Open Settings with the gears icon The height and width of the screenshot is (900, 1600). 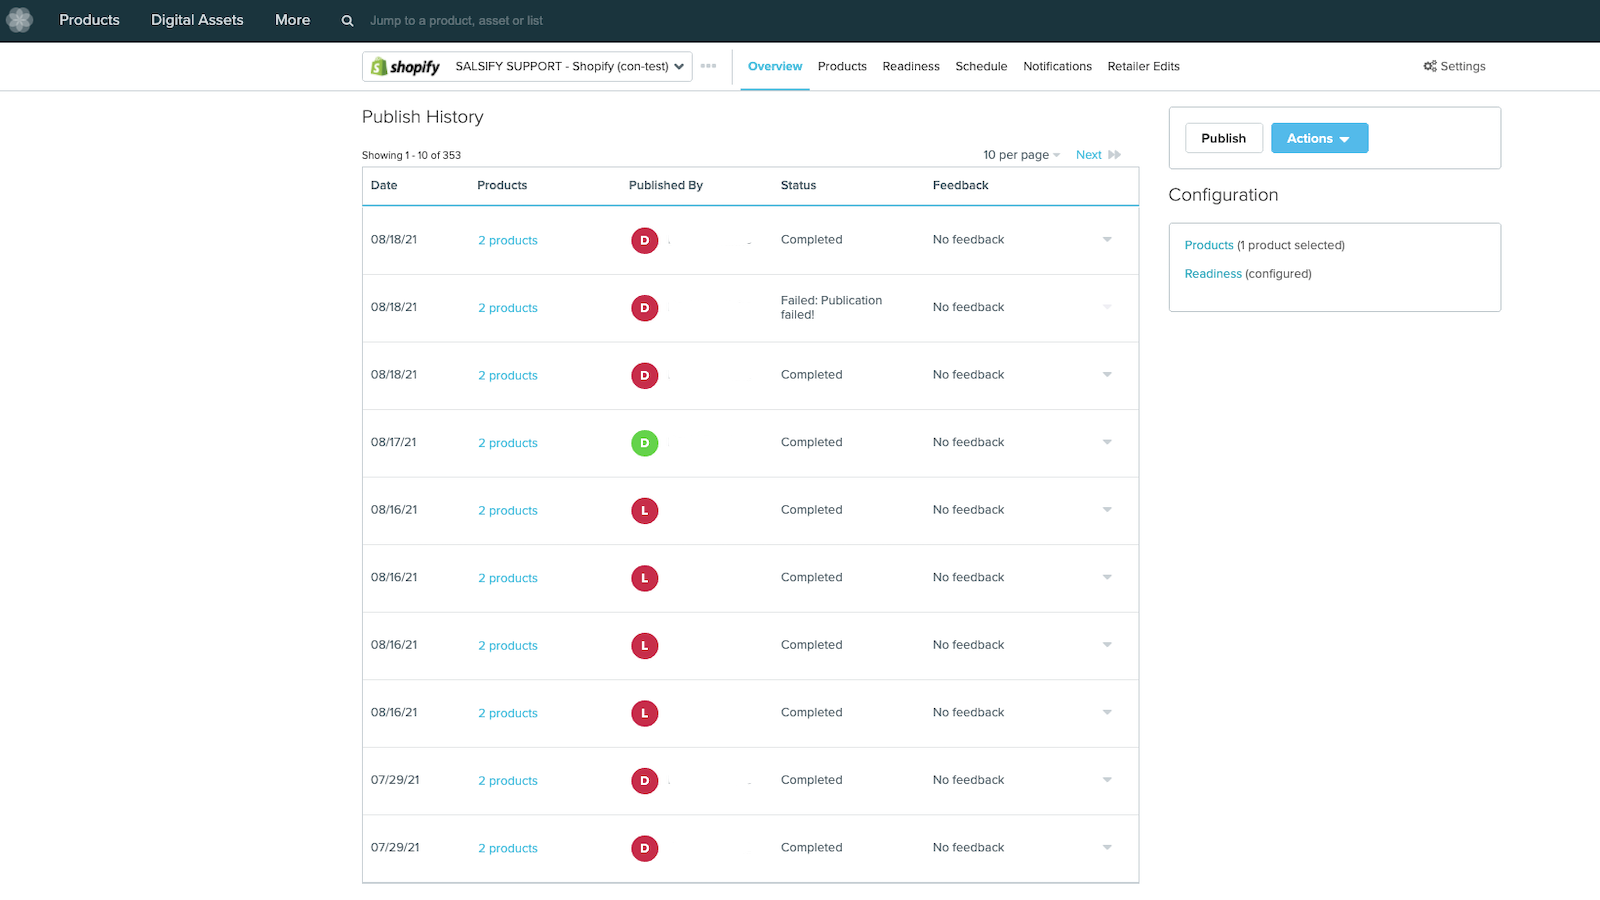click(1454, 66)
